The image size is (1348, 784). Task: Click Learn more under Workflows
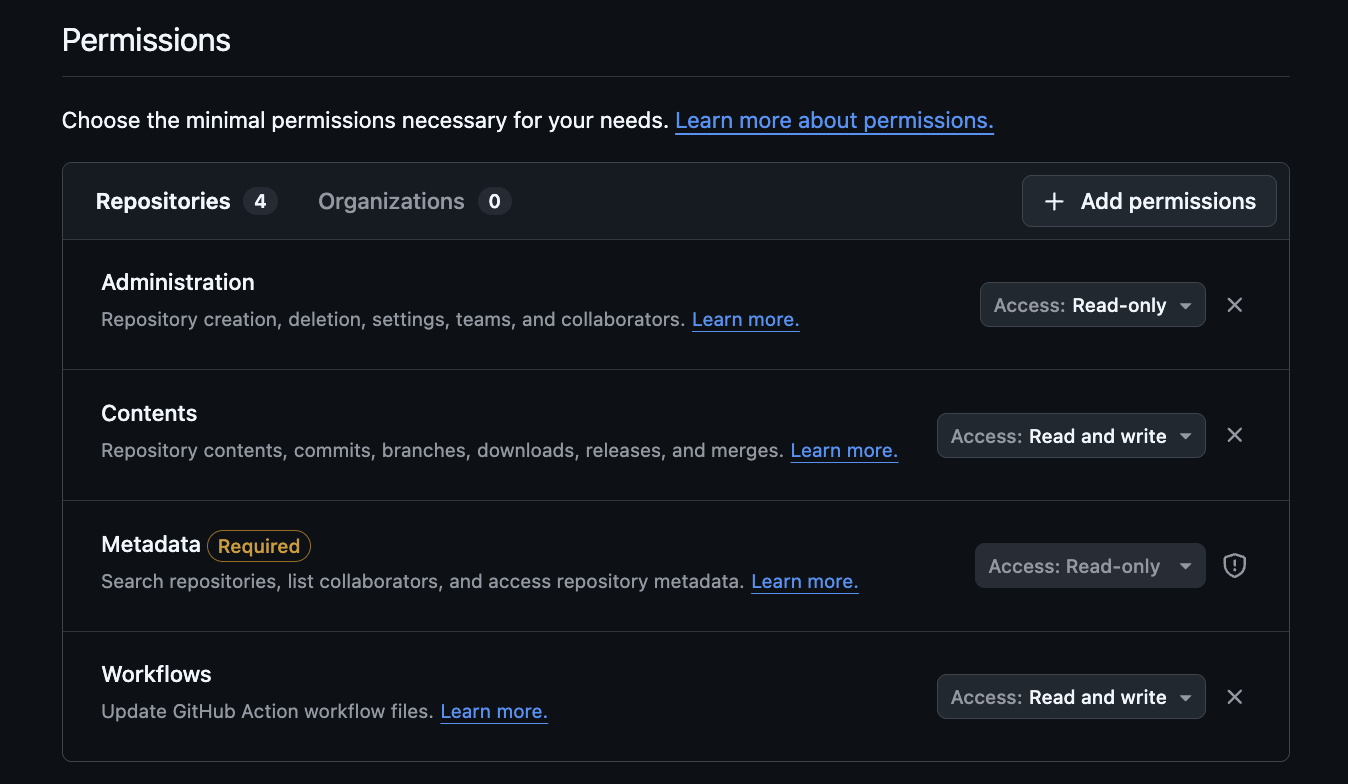pyautogui.click(x=493, y=711)
